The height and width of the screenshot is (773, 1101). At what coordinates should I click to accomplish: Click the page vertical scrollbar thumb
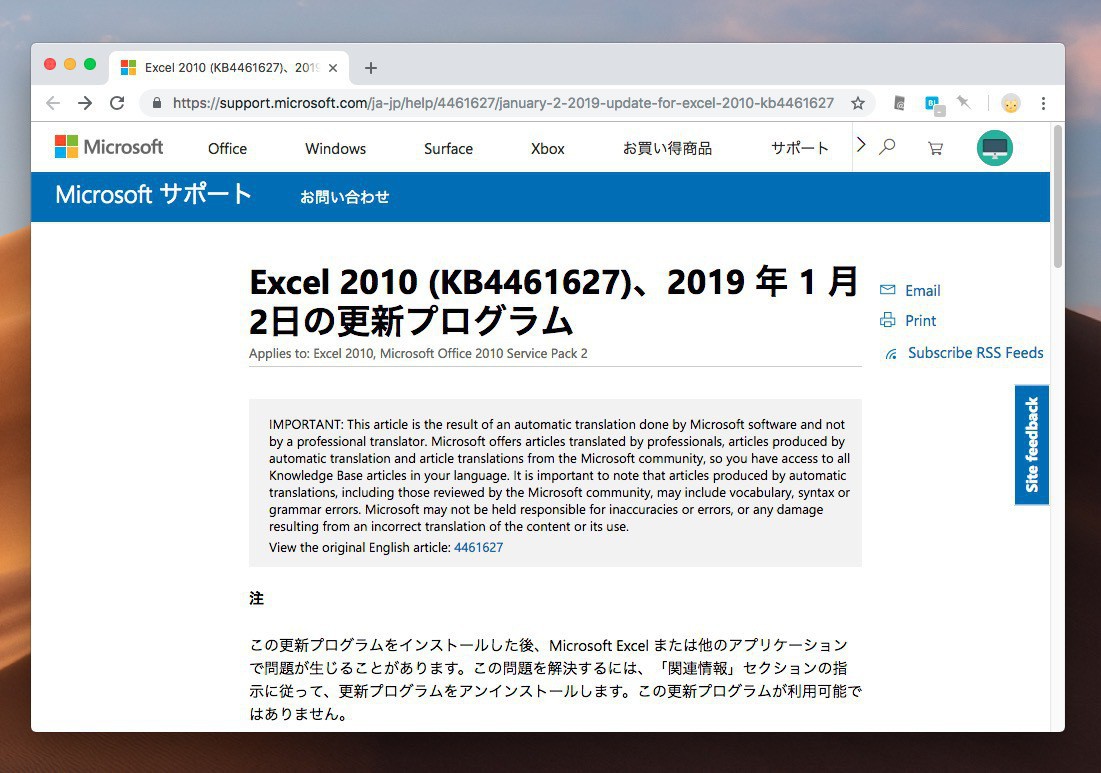[1057, 197]
